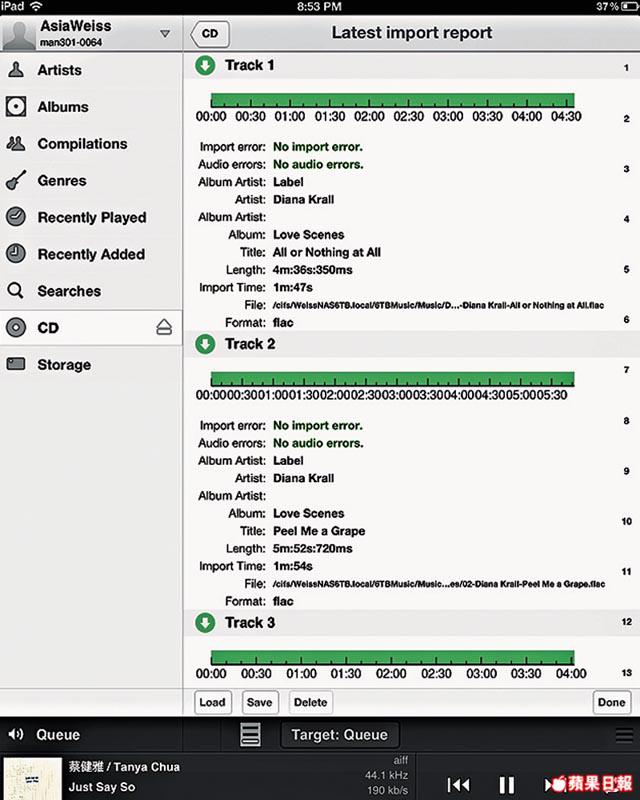The width and height of the screenshot is (640, 800).
Task: Eject the CD using eject icon
Action: (x=164, y=327)
